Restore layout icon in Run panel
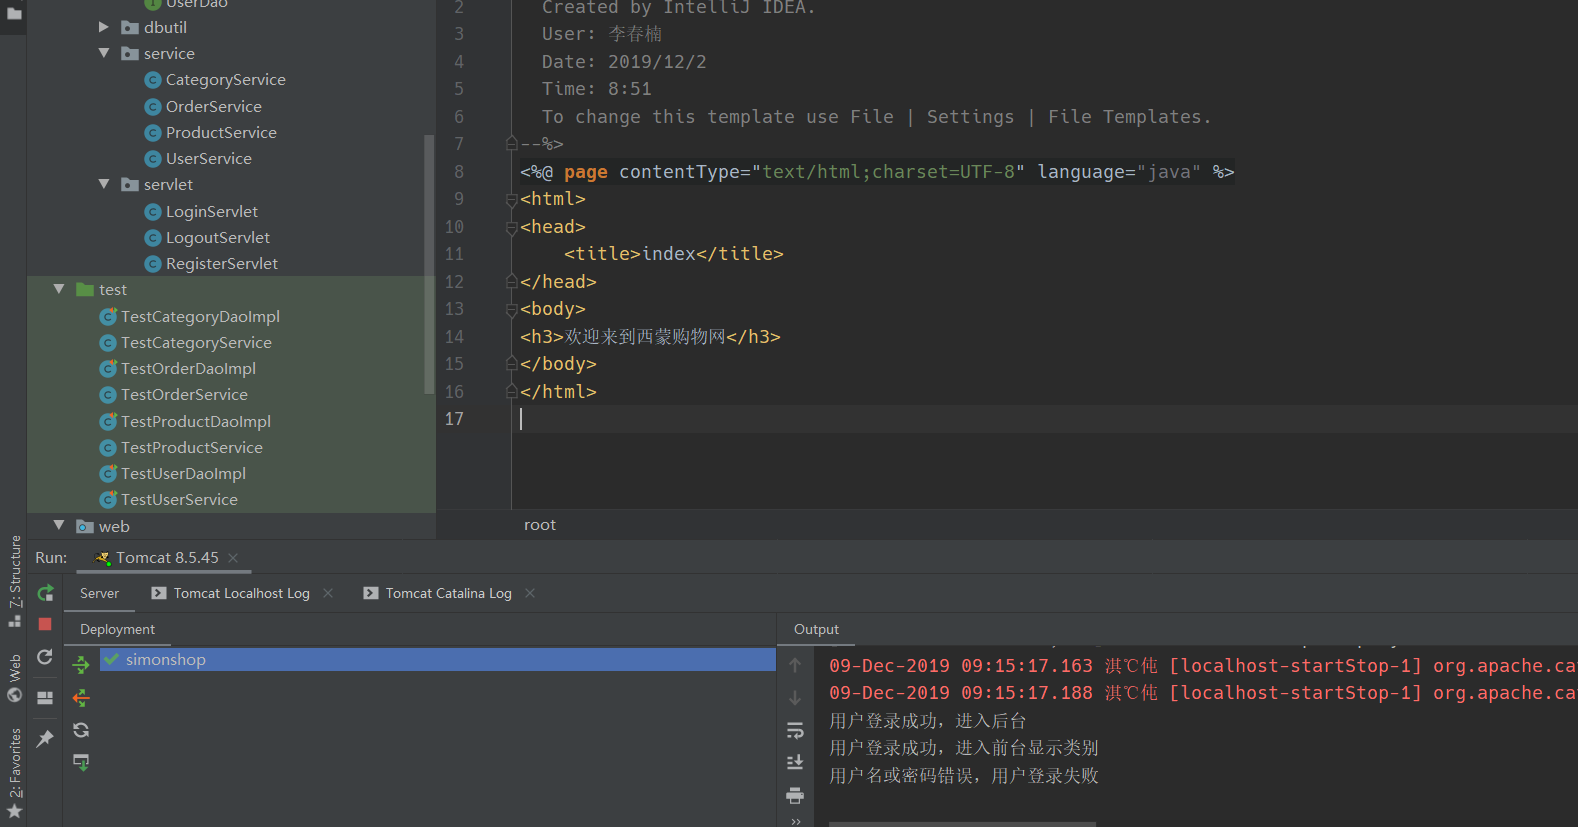This screenshot has width=1578, height=827. tap(45, 698)
